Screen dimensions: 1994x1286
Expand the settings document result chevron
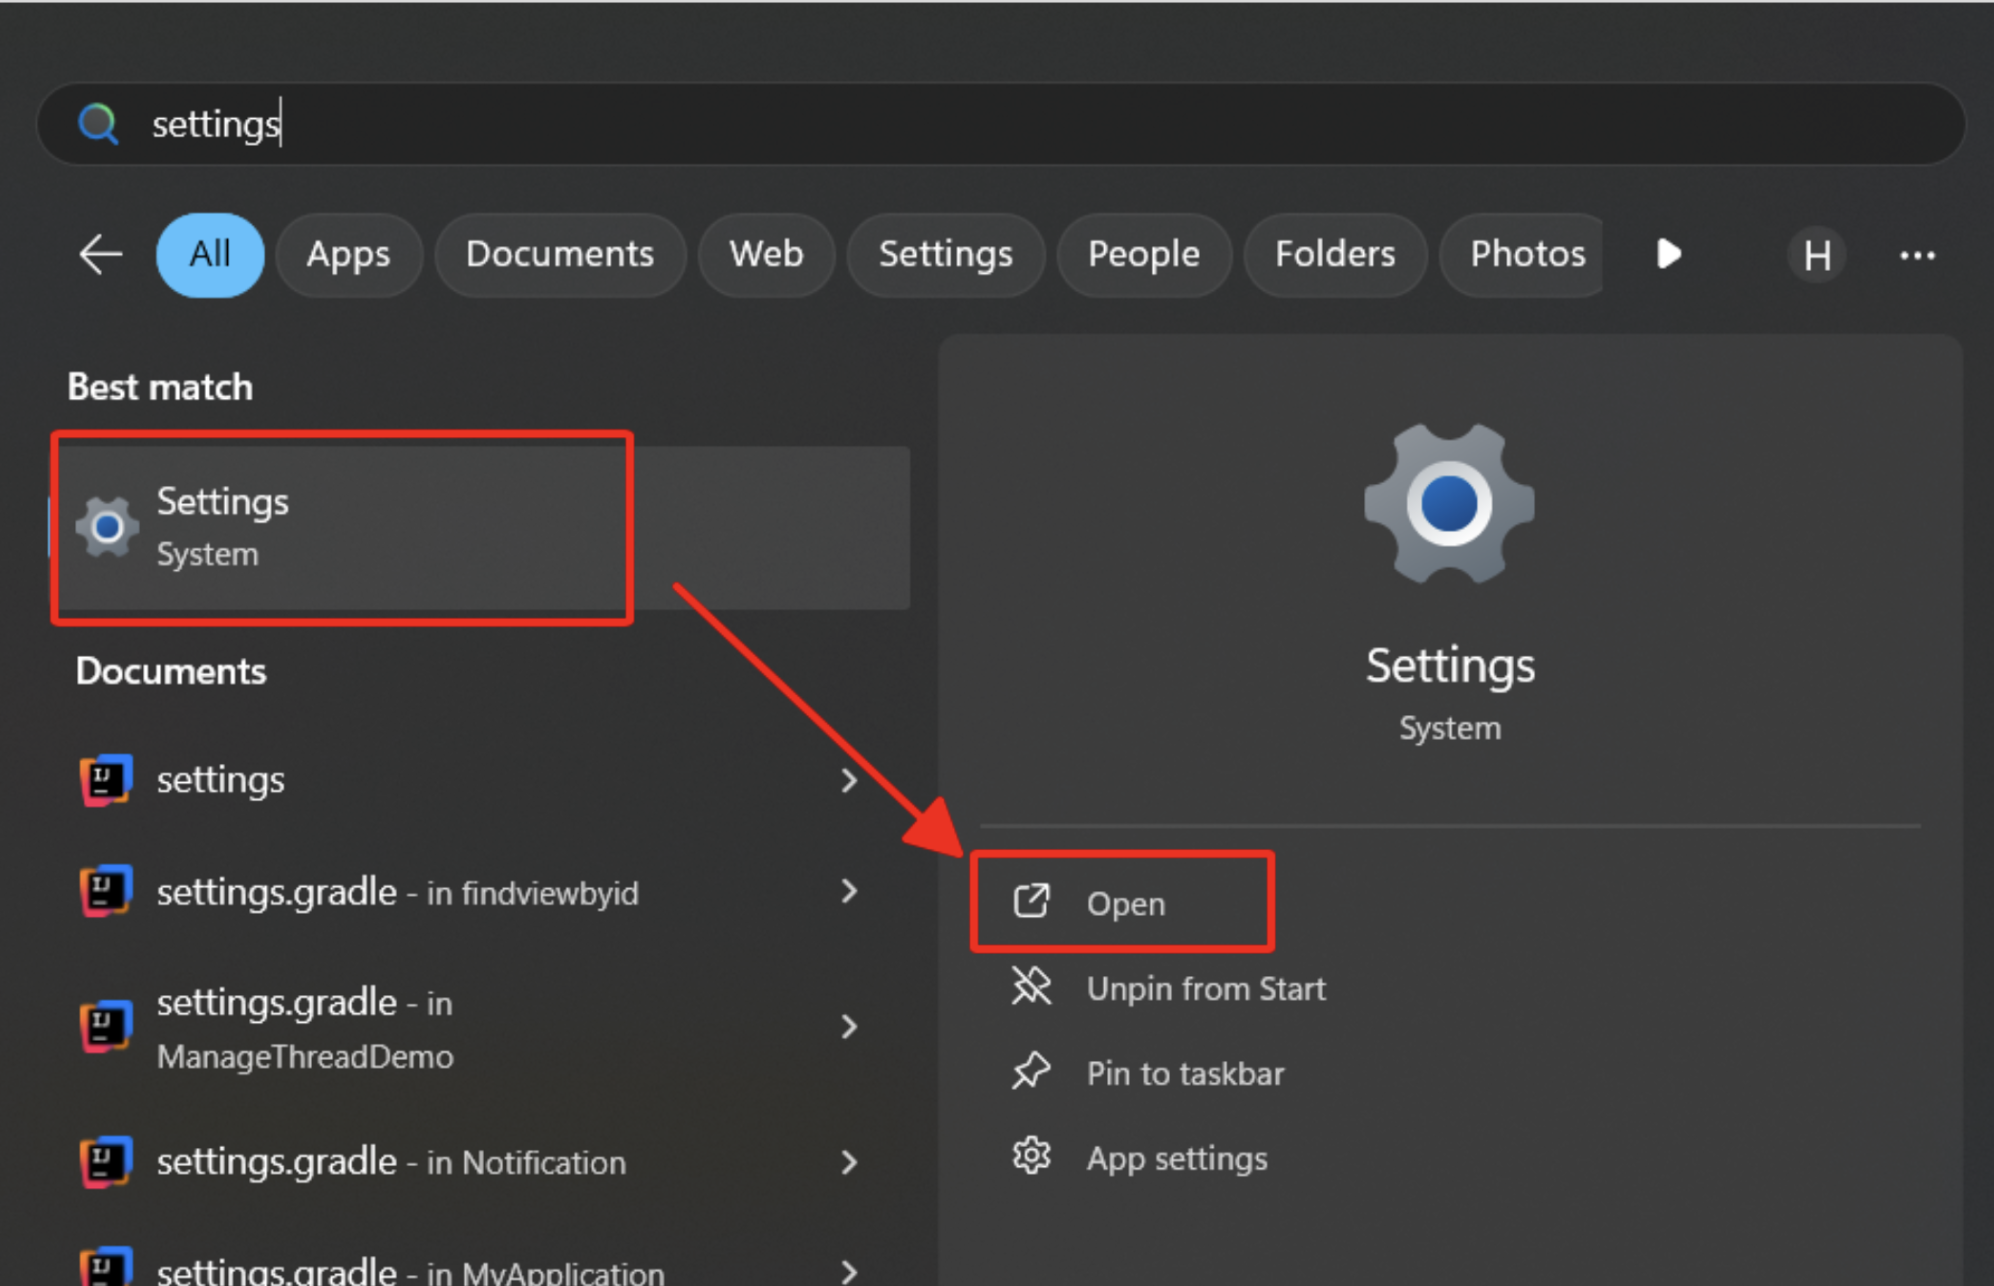(x=849, y=780)
